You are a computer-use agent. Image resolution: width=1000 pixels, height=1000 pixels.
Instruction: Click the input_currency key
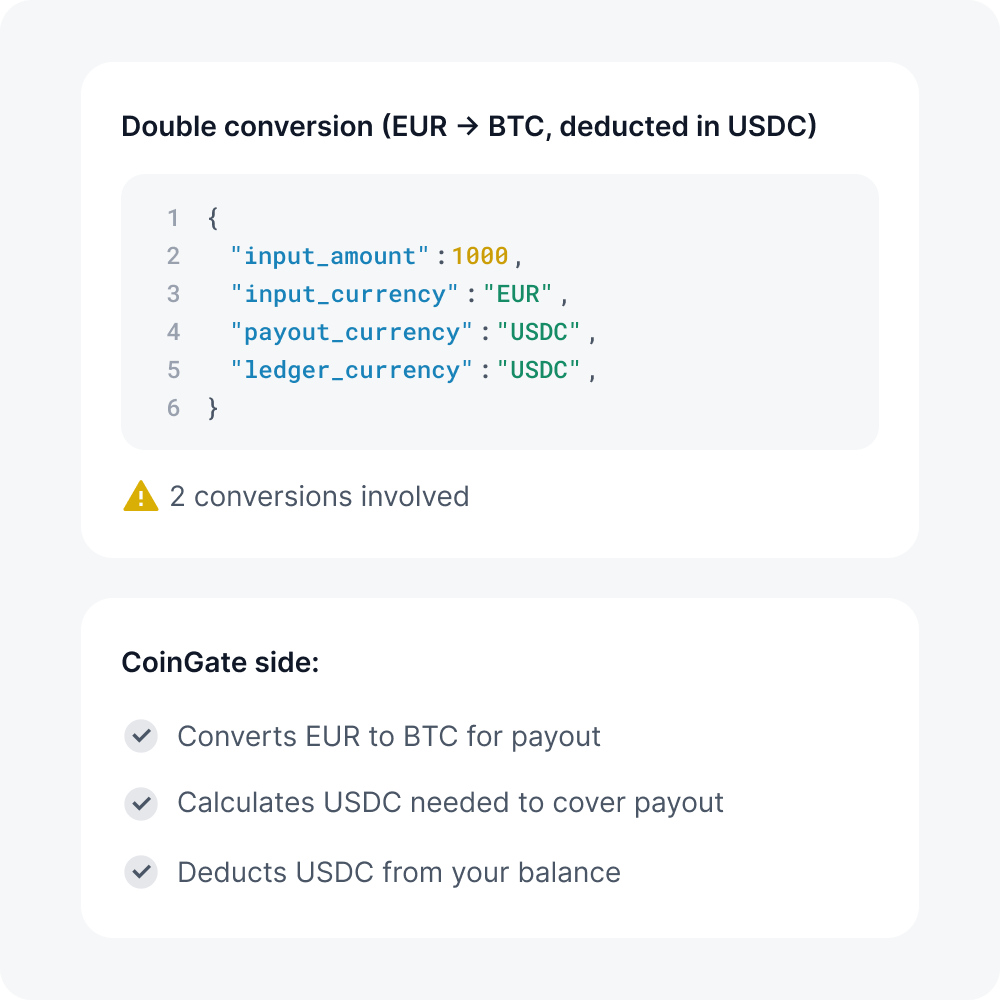click(345, 294)
